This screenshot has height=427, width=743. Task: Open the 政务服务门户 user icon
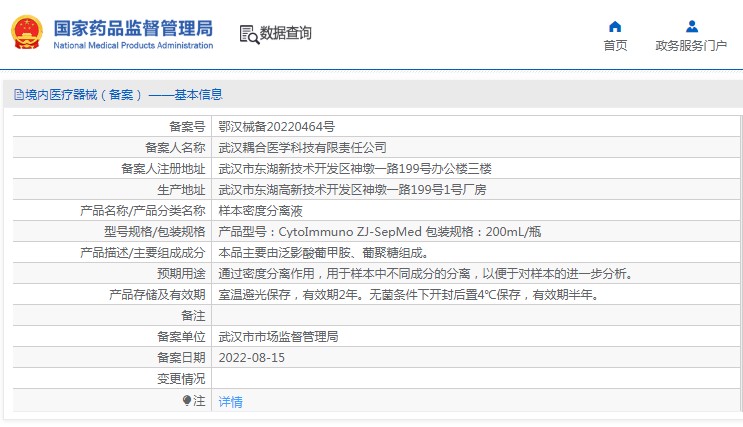coord(692,26)
